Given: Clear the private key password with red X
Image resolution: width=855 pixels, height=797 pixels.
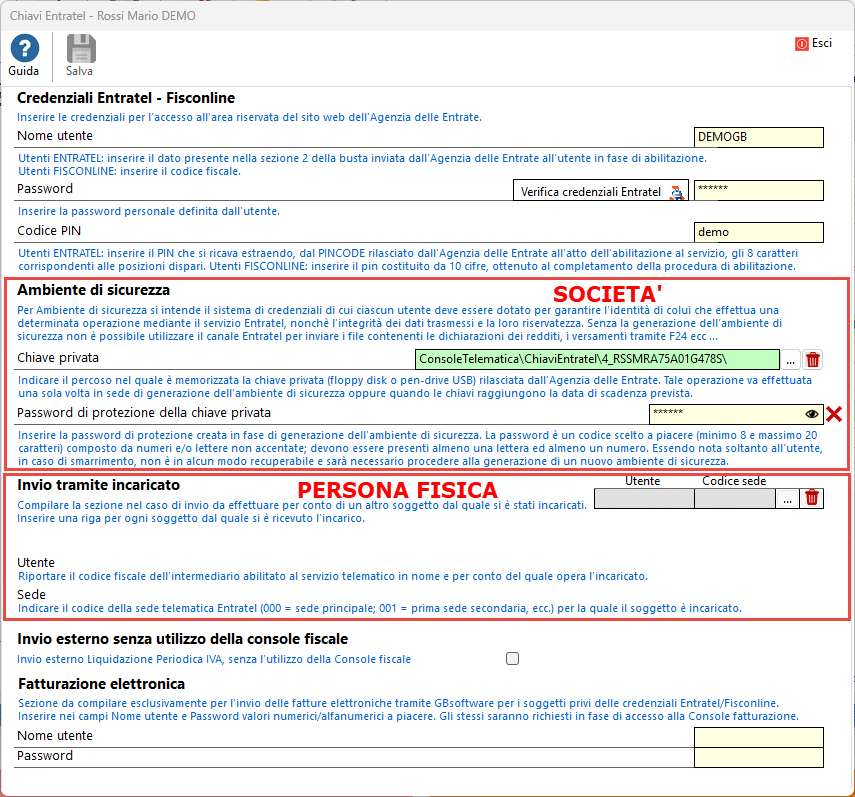Looking at the screenshot, I should [834, 414].
